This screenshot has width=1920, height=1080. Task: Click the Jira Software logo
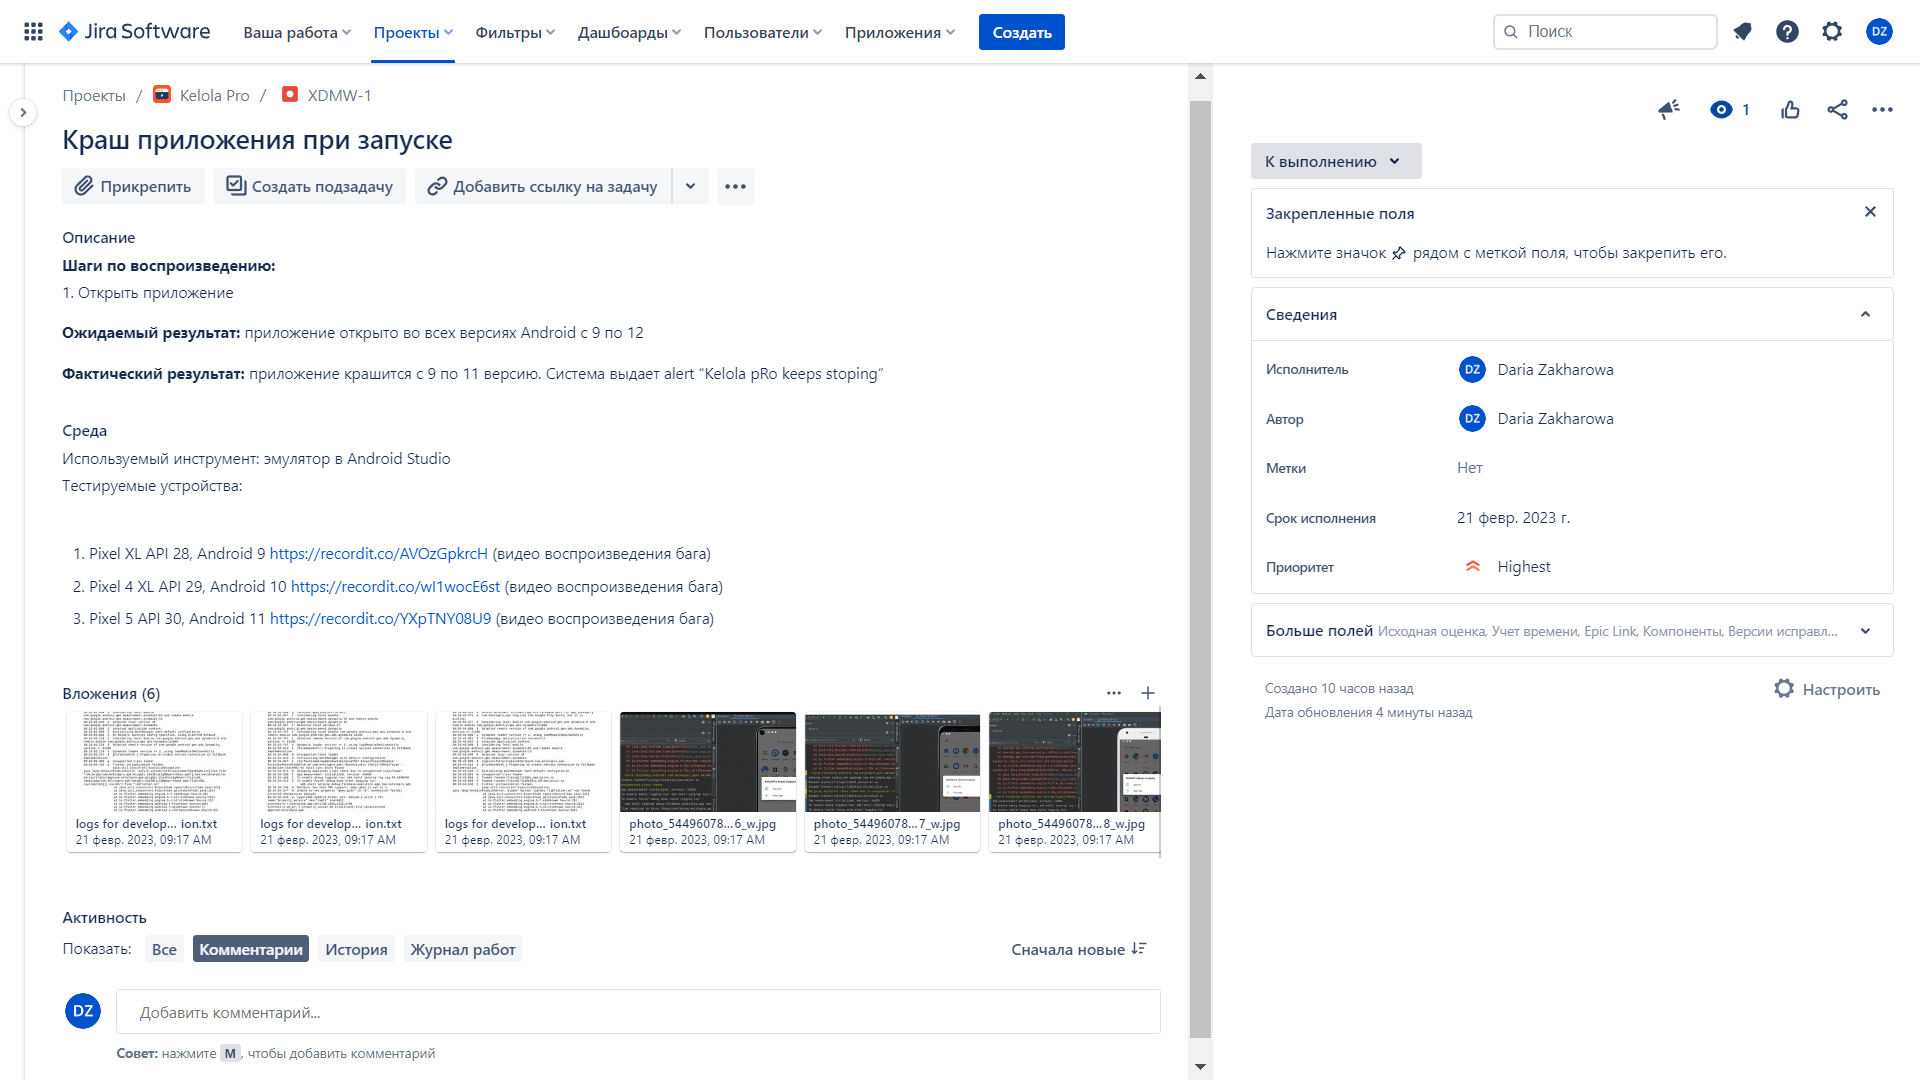135,32
